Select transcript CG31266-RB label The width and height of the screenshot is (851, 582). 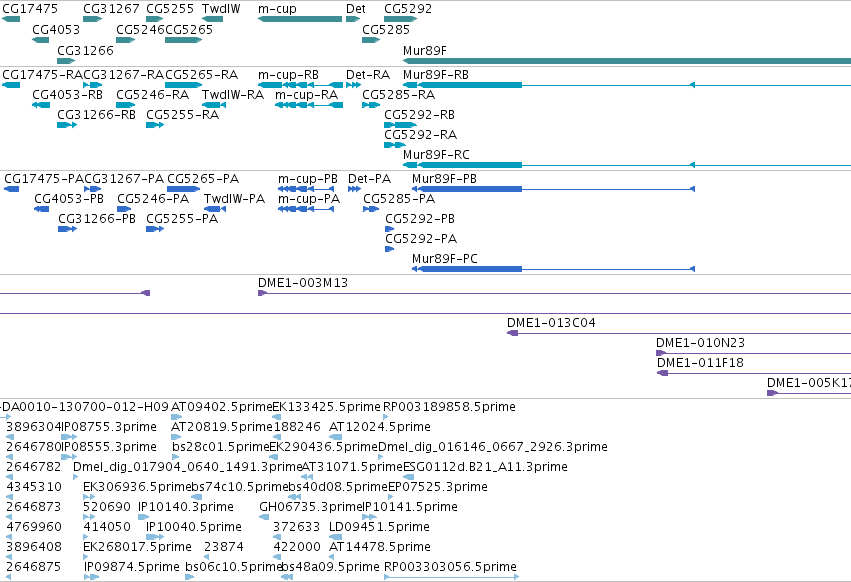pyautogui.click(x=96, y=115)
